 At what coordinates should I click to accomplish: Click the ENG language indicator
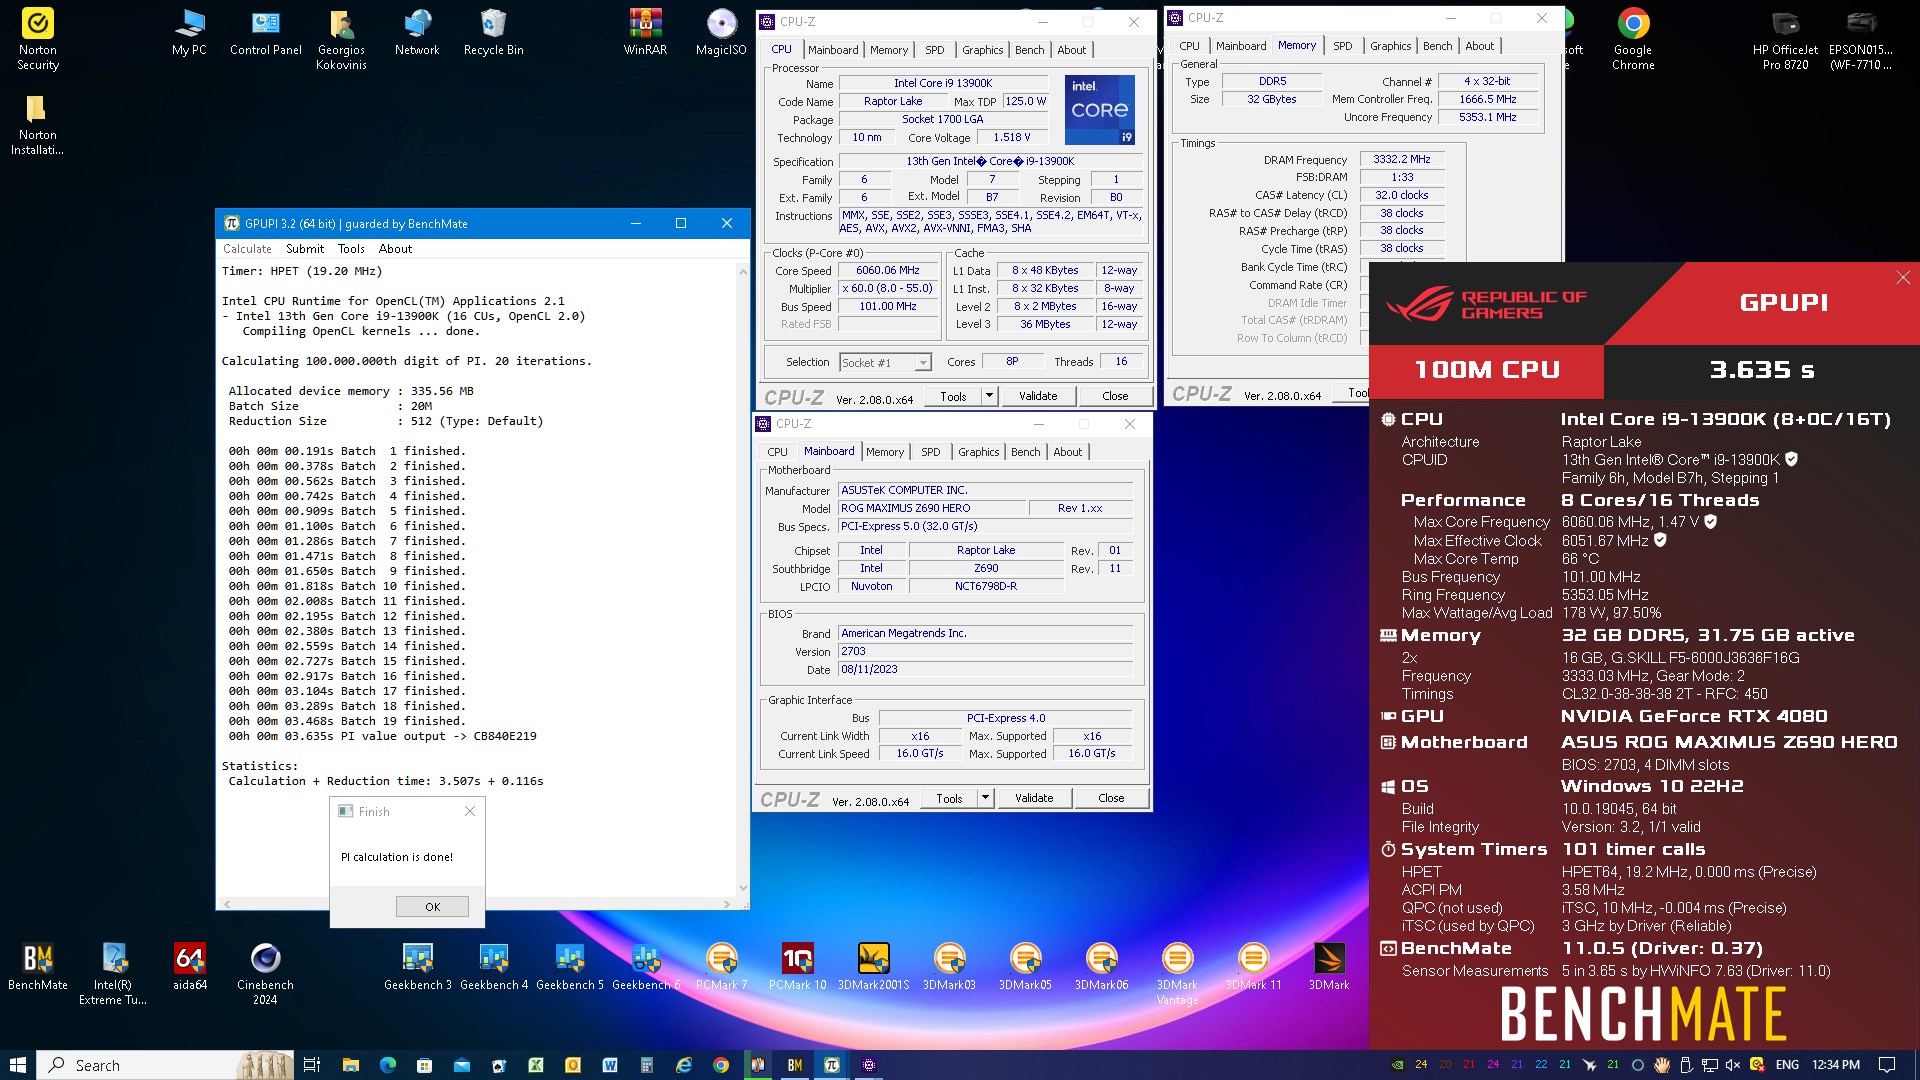(x=1787, y=1065)
